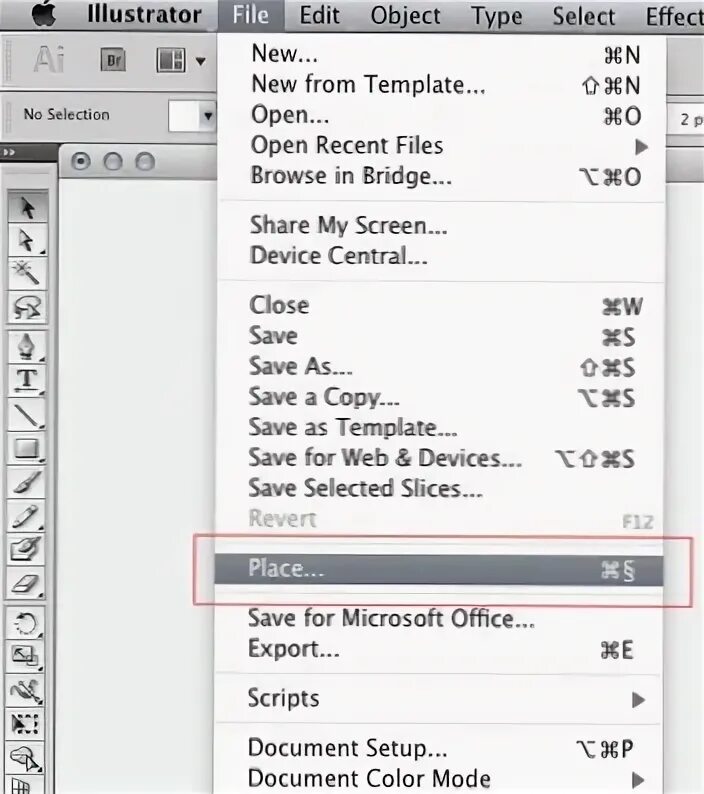Screen dimensions: 704x794
Task: Pick the Free Transform tool
Action: tap(27, 723)
